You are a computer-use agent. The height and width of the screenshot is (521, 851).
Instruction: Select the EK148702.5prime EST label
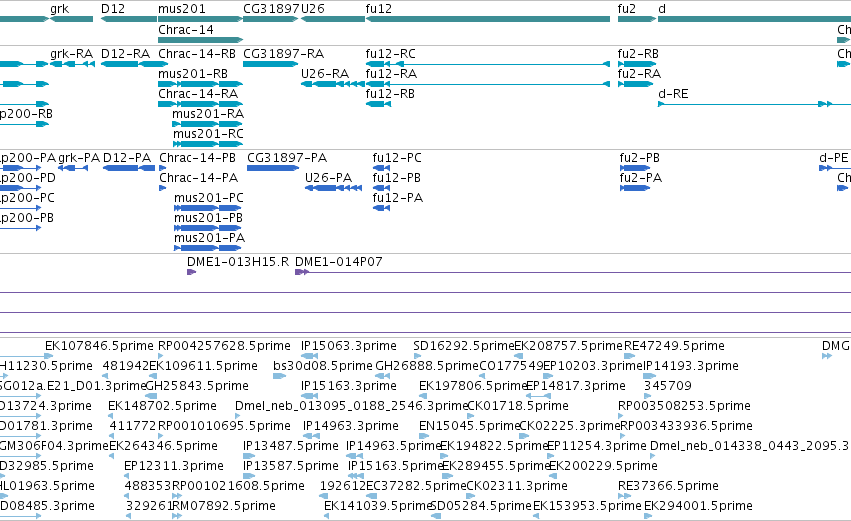pyautogui.click(x=162, y=406)
